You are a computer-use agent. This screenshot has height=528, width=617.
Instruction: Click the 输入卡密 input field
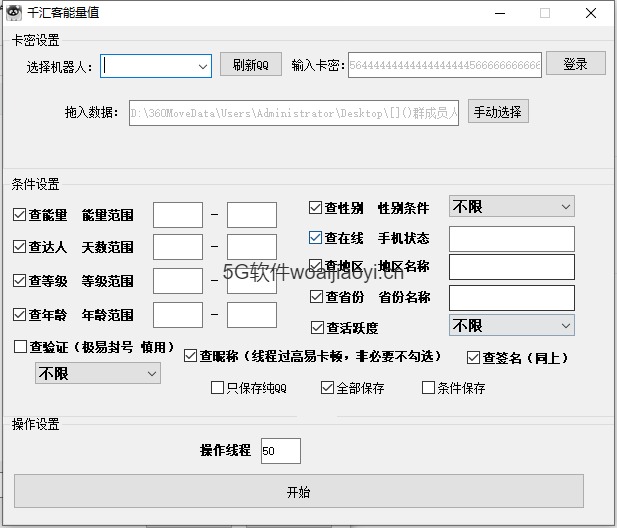(x=445, y=65)
